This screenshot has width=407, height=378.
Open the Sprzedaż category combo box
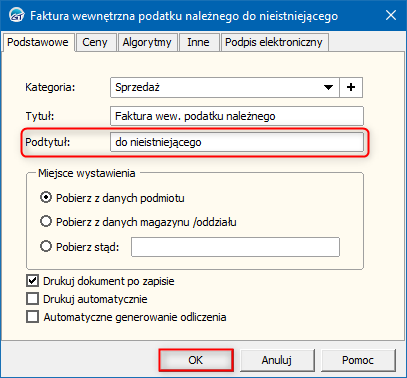pyautogui.click(x=225, y=87)
